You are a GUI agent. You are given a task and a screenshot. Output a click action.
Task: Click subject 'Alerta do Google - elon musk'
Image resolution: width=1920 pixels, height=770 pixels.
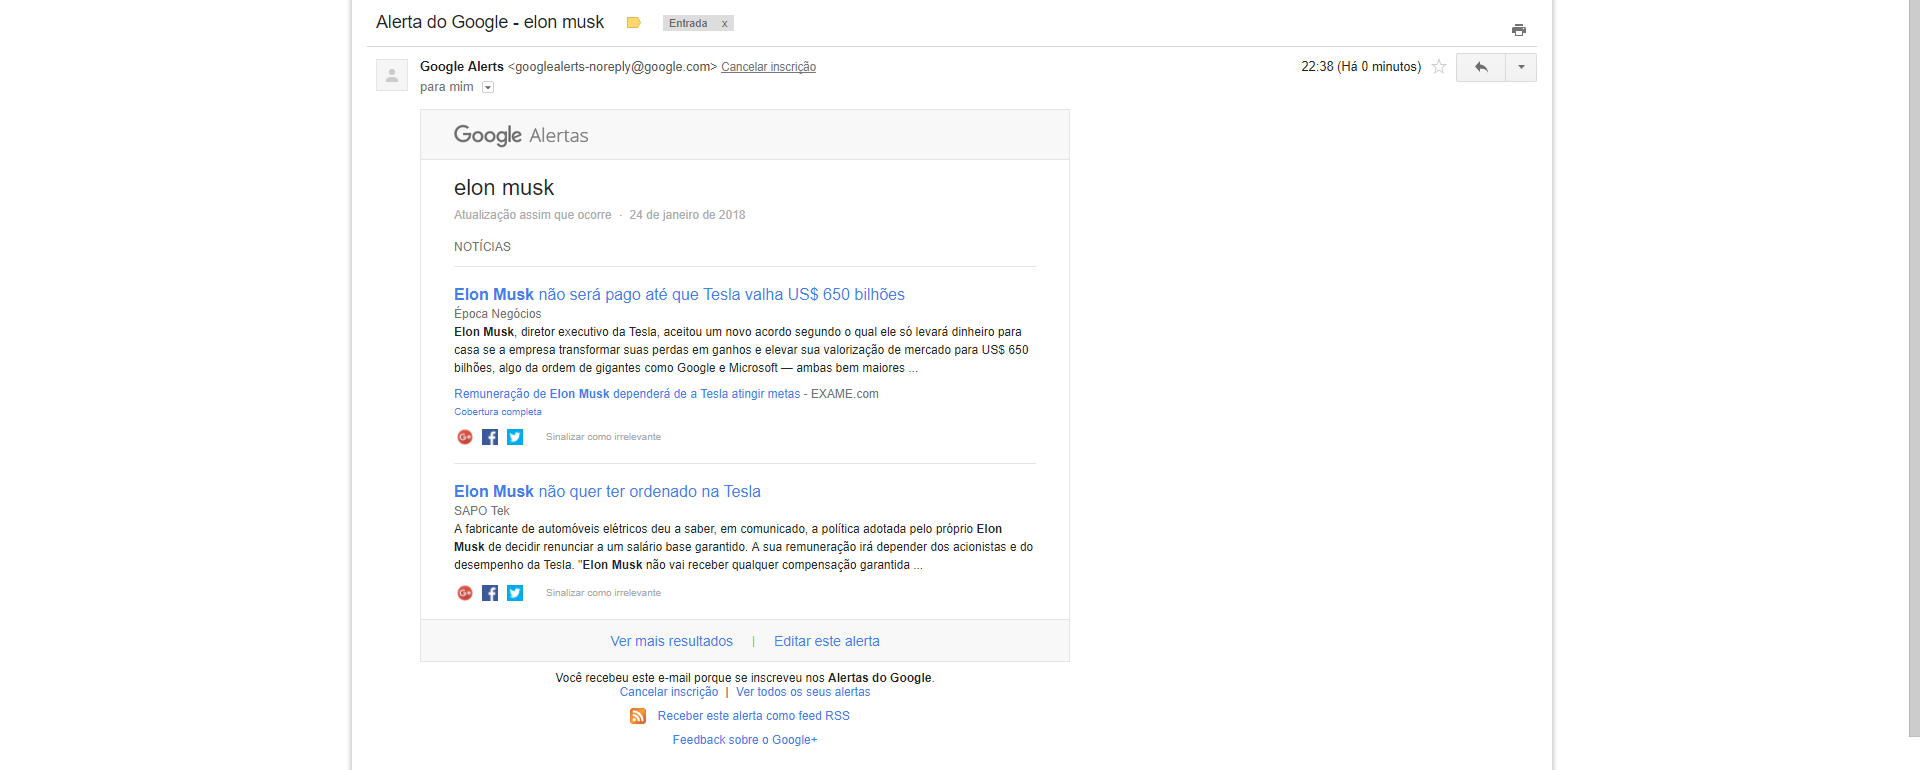pos(490,22)
